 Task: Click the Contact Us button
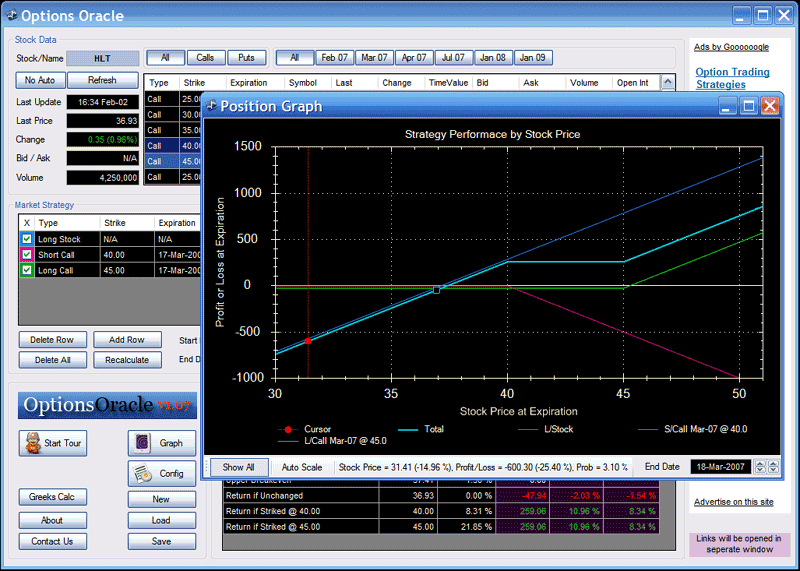(x=53, y=541)
